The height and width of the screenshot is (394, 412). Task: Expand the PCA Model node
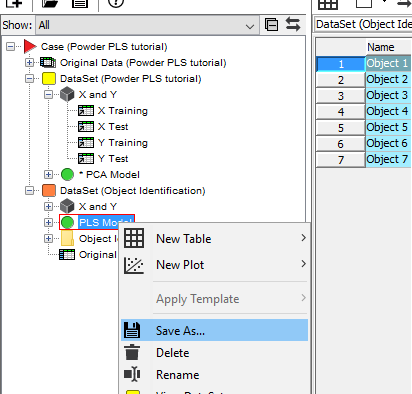coord(48,174)
